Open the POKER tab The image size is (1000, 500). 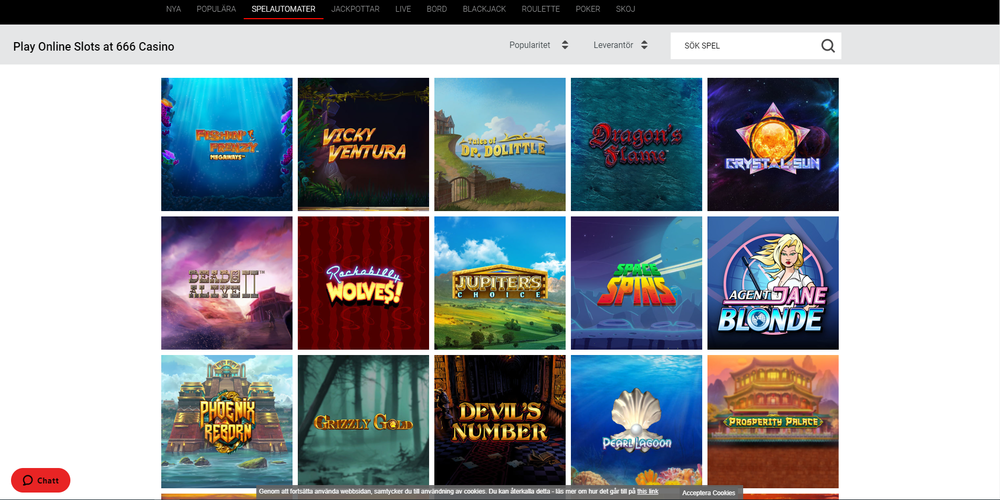click(587, 9)
